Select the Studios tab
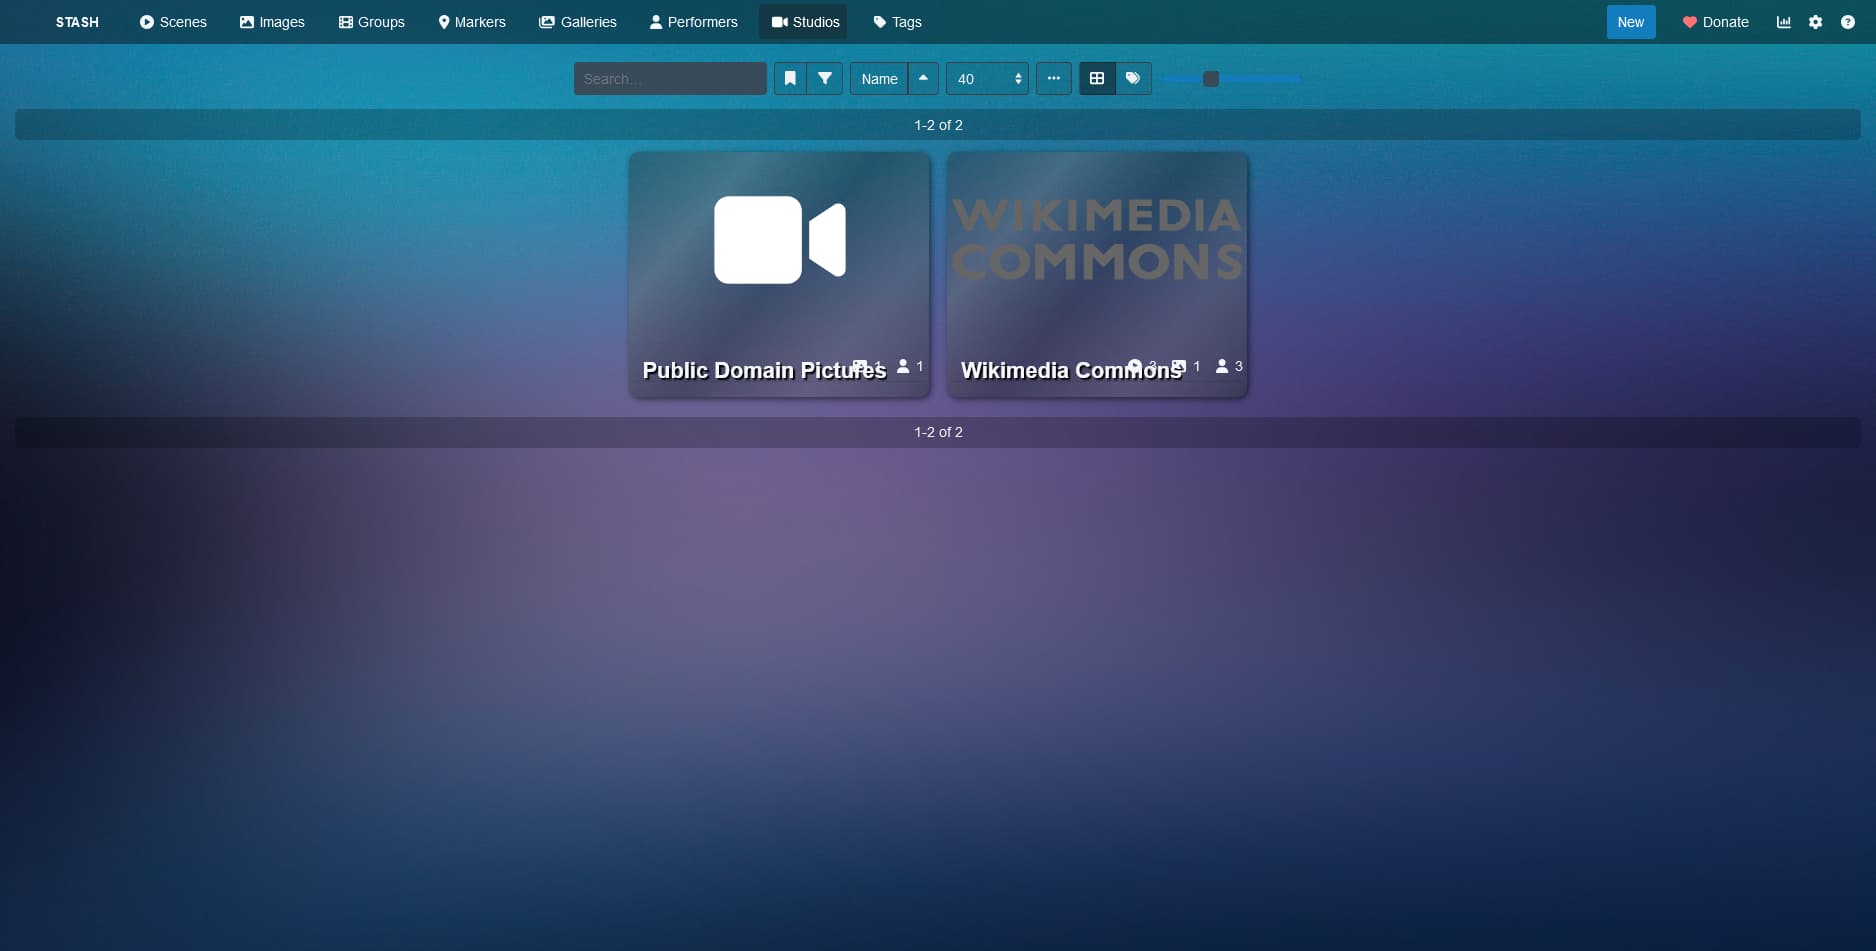 point(805,22)
